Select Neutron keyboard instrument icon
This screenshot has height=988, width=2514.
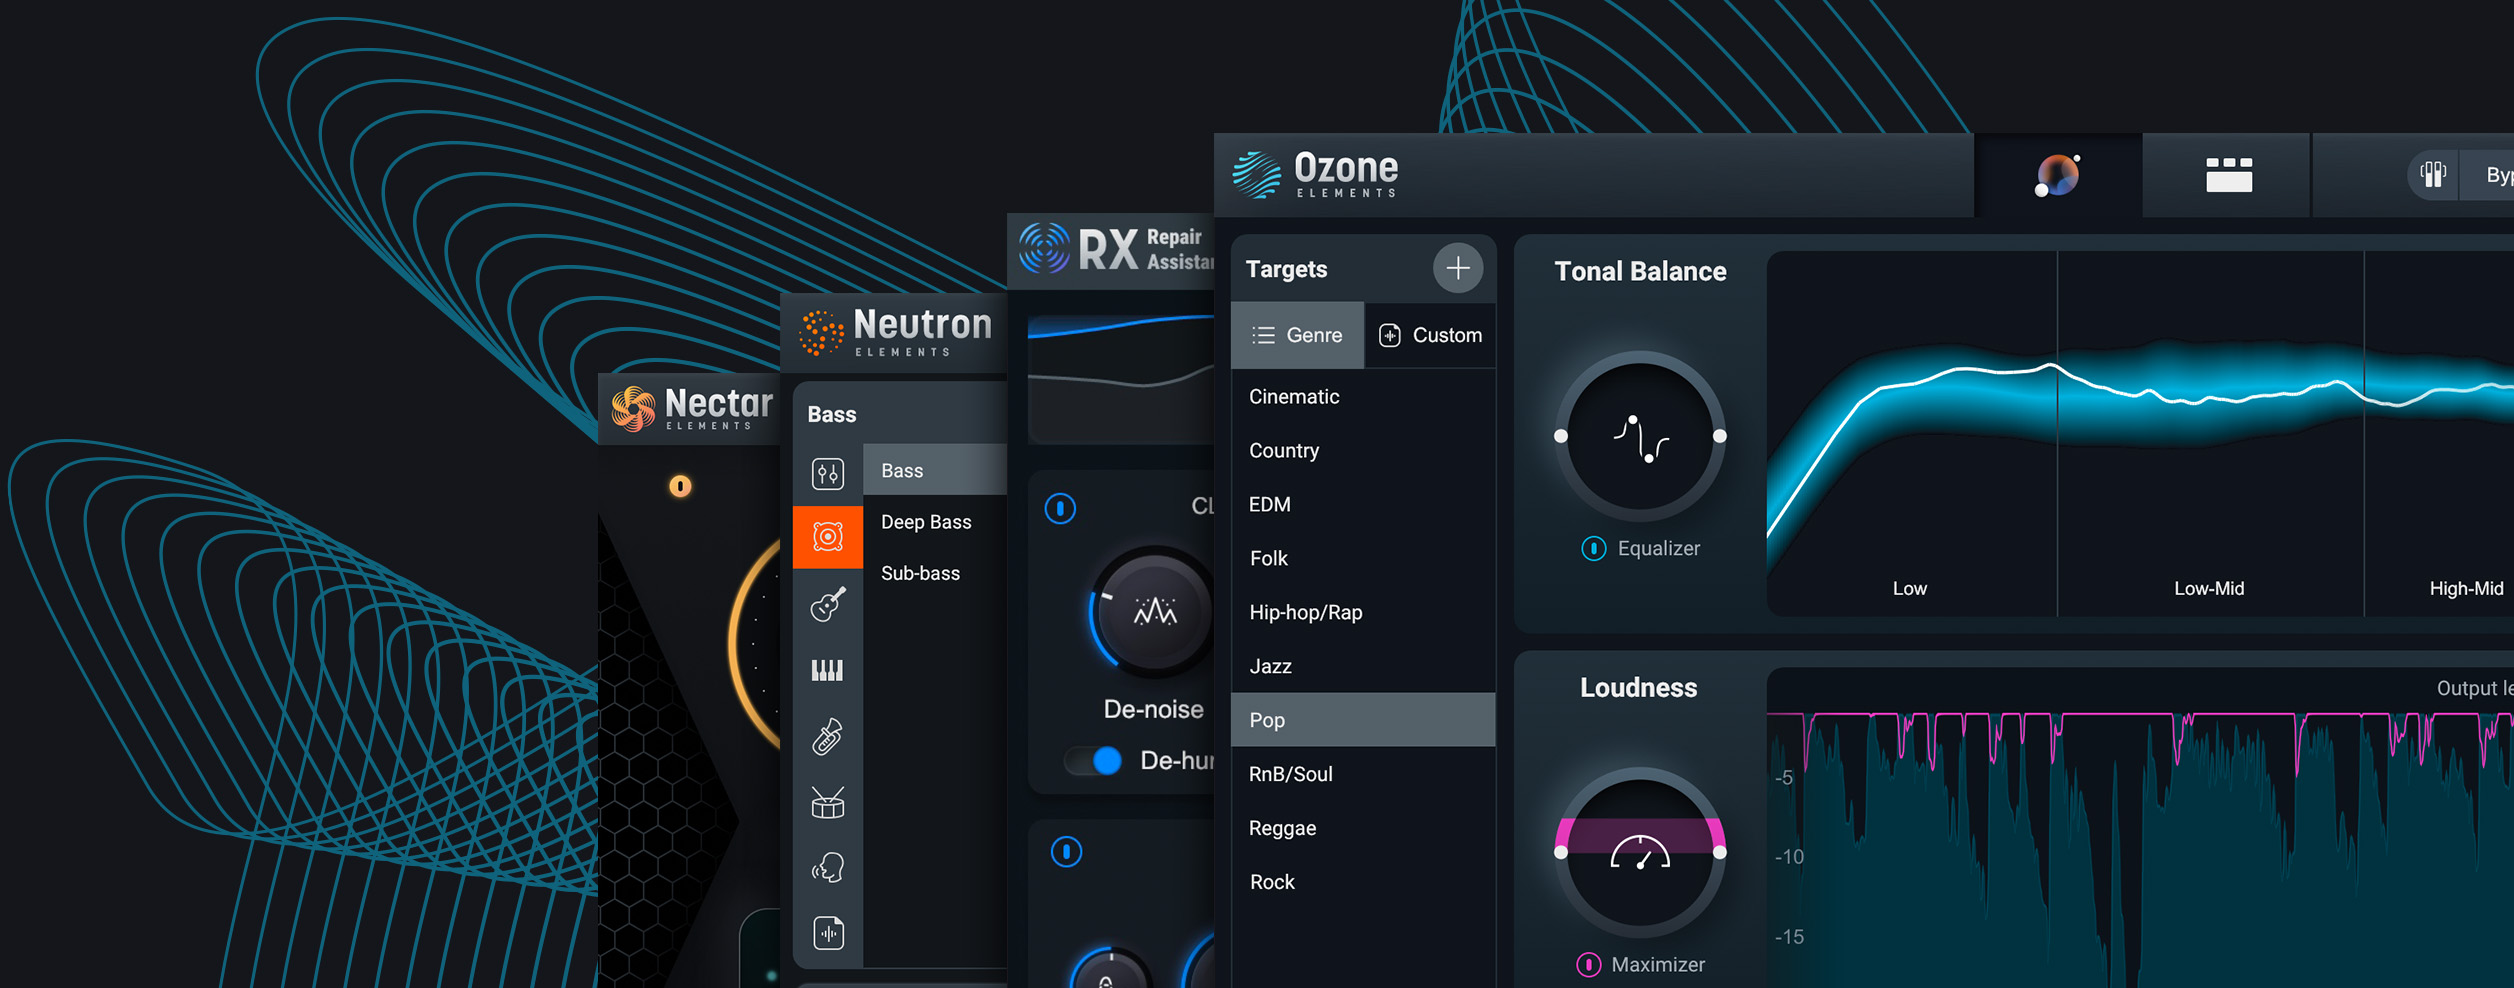[x=827, y=670]
